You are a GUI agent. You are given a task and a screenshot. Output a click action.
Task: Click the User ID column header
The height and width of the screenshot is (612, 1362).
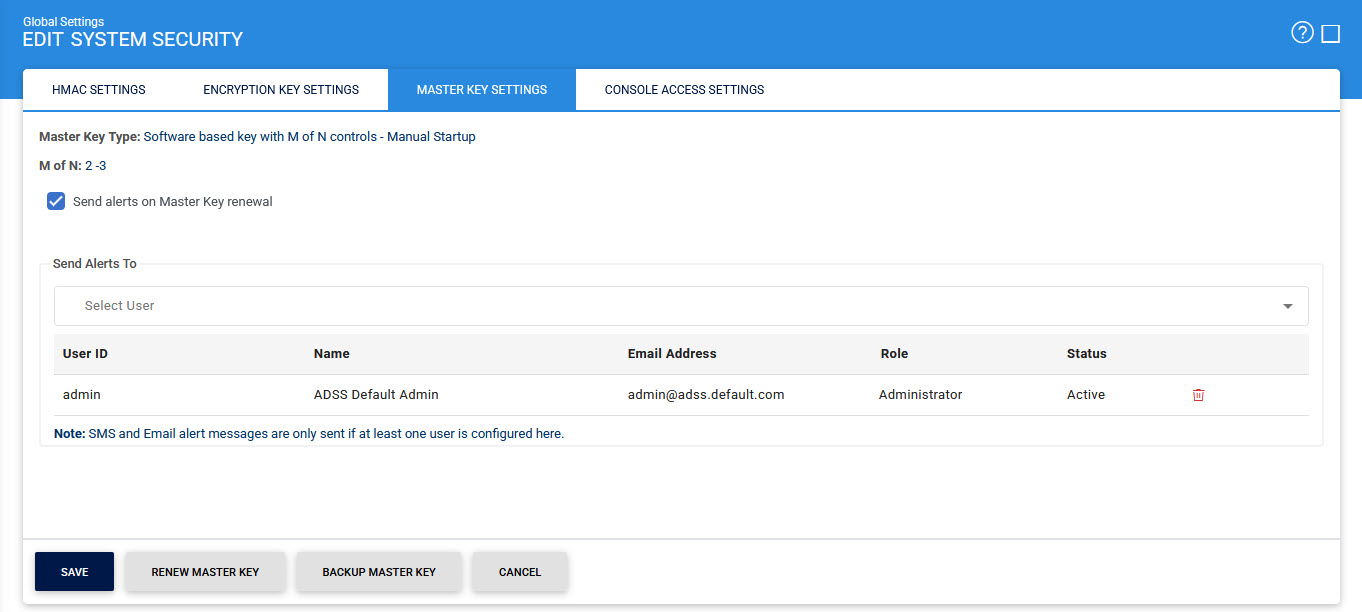click(85, 354)
